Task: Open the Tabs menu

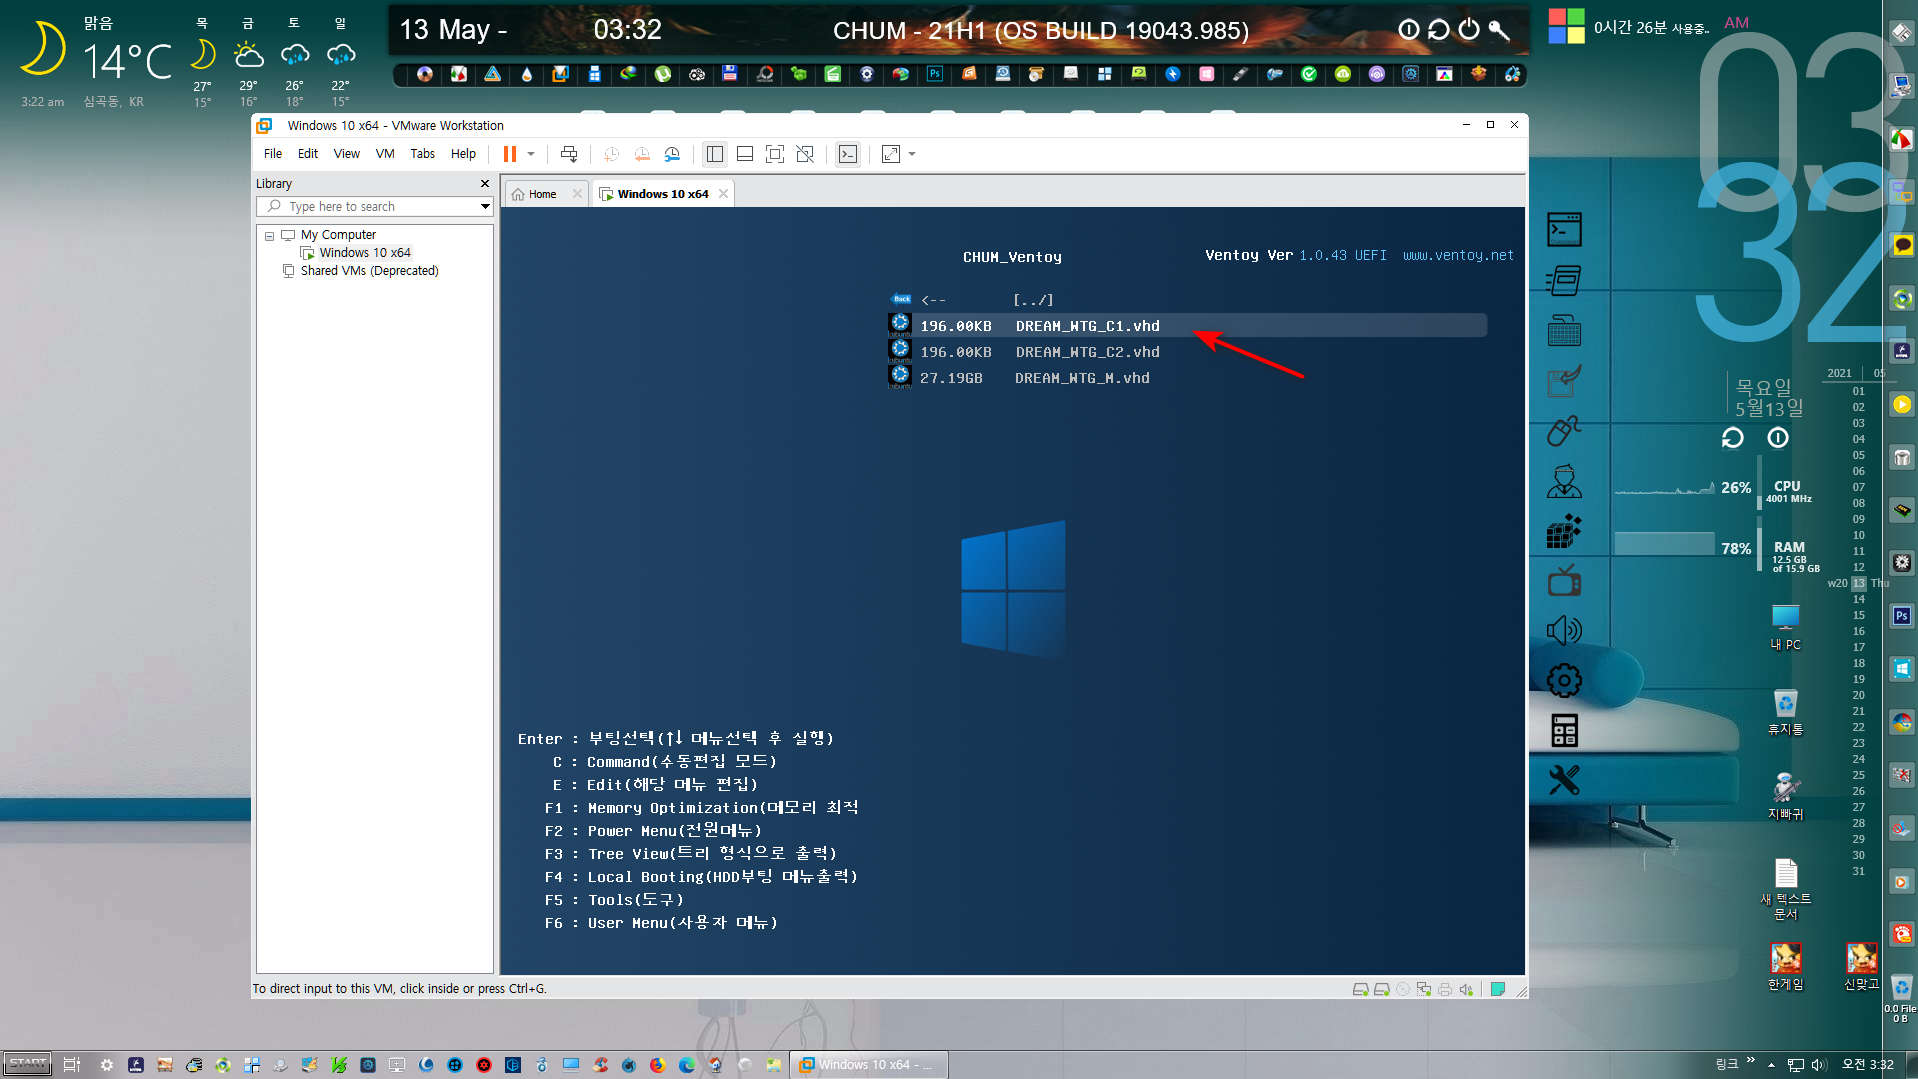Action: click(423, 154)
